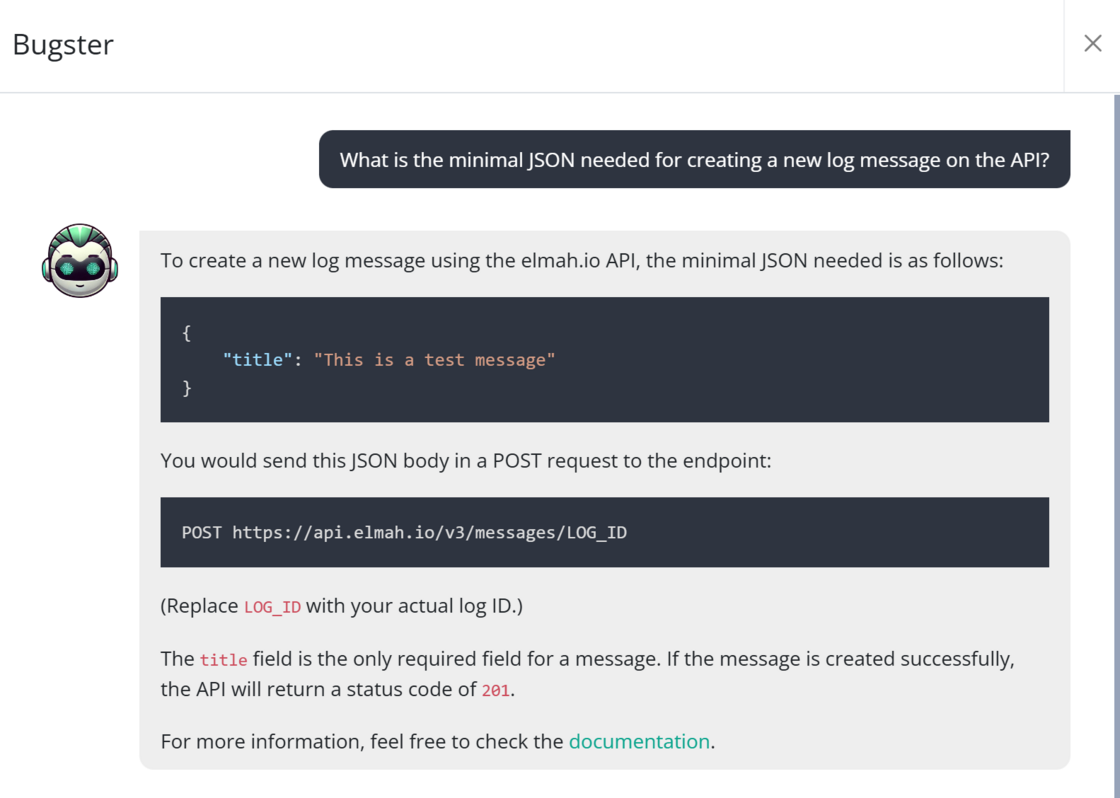Click the red LOG_ID inline code
The image size is (1120, 798).
272,607
